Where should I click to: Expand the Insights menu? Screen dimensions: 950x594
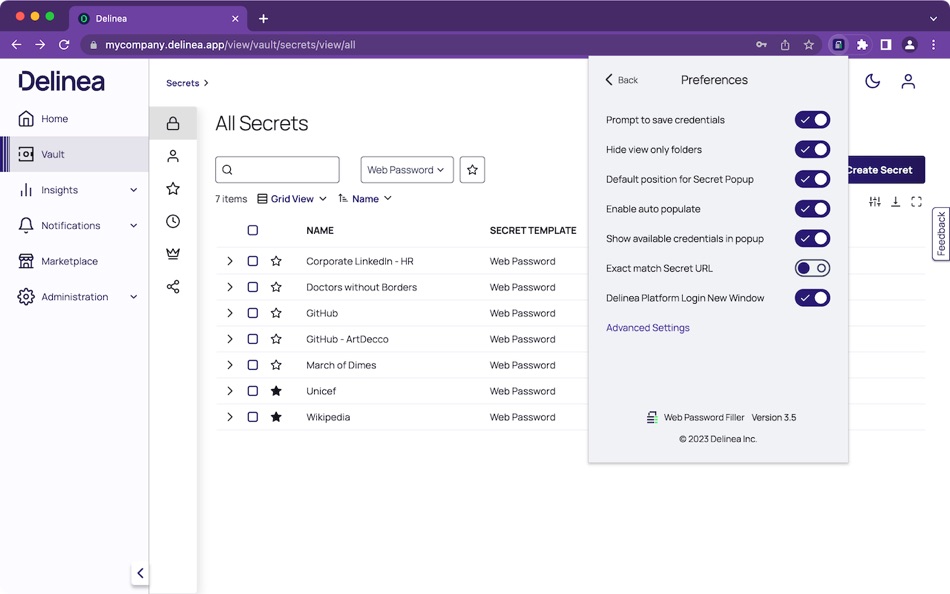133,190
